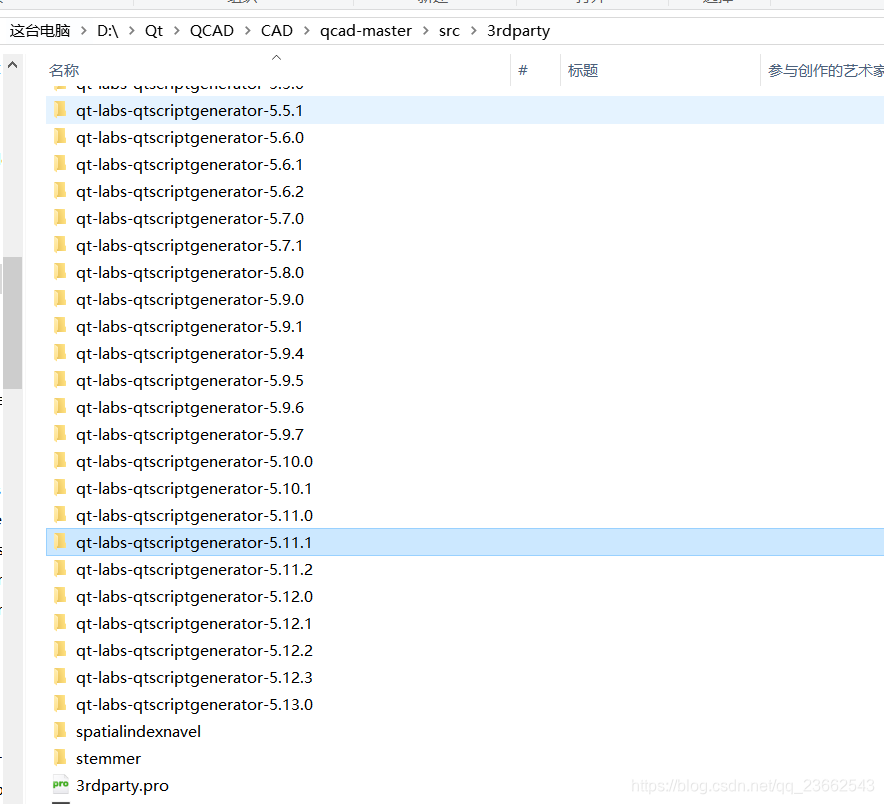Expand dropdown chevron after QCAD breadcrumb
This screenshot has height=804, width=884.
pyautogui.click(x=247, y=31)
